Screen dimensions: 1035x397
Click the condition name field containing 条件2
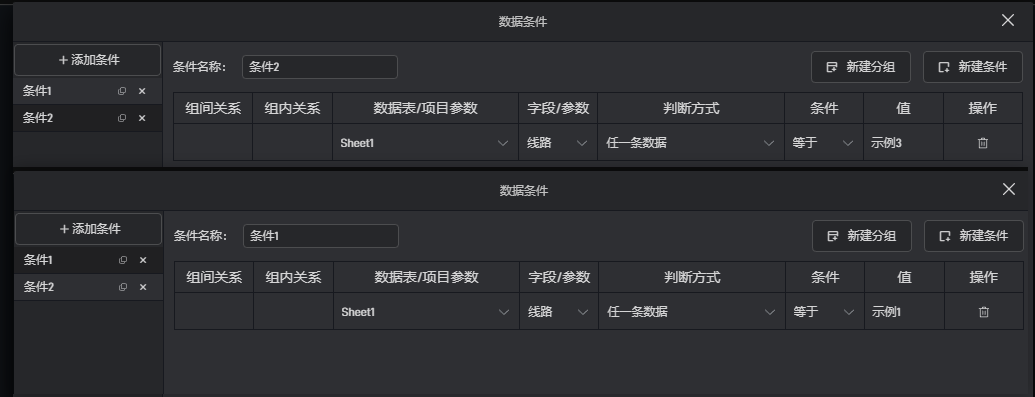coord(319,67)
